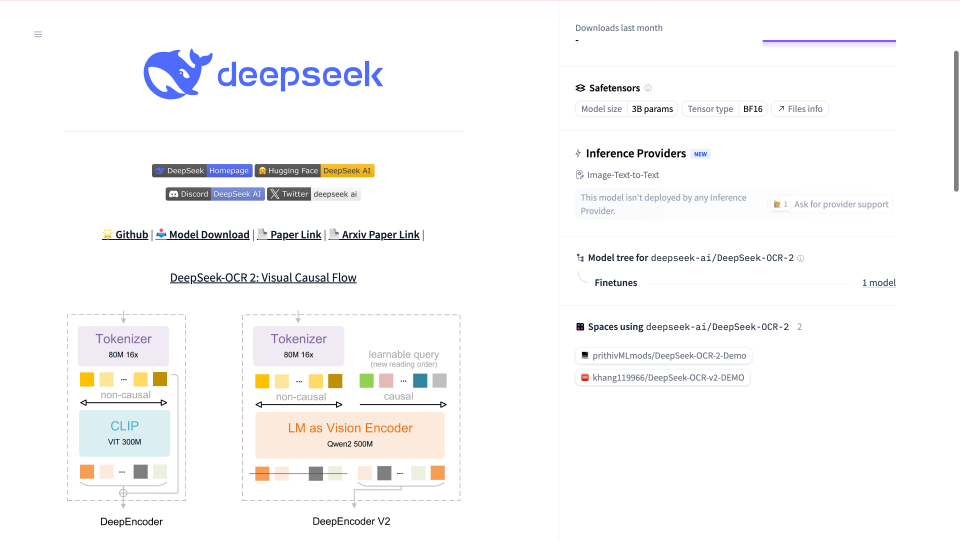Screen dimensions: 960x542
Task: Open the hamburger table-of-contents menu
Action: tap(38, 34)
